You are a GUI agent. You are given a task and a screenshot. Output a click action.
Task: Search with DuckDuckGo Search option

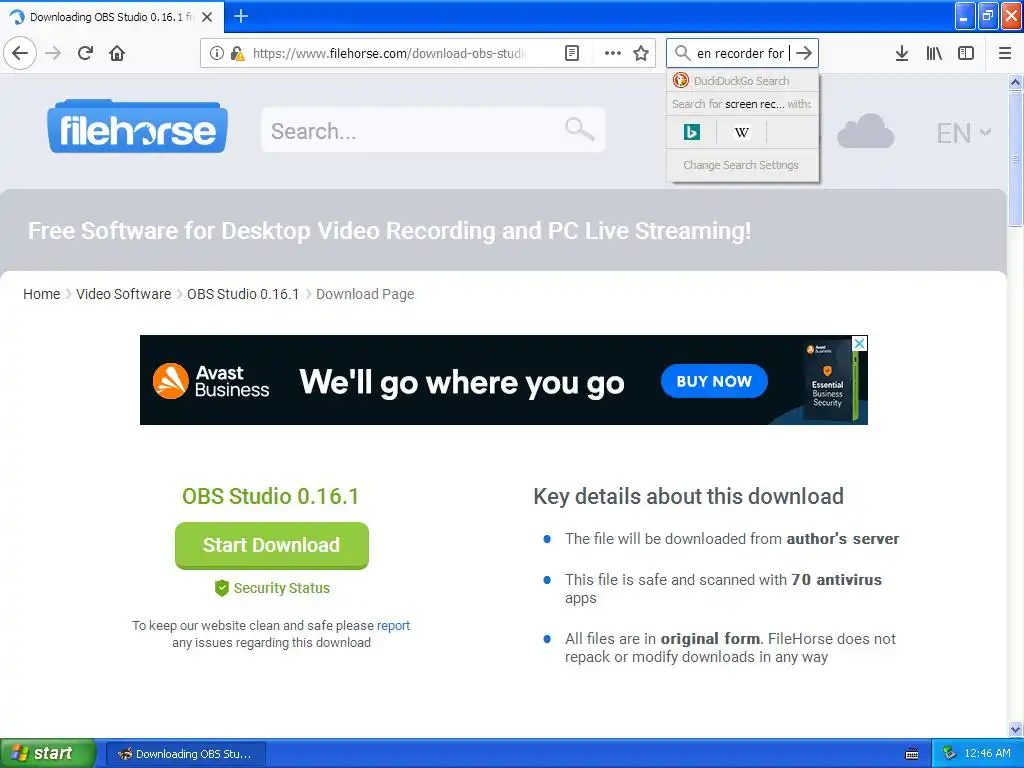pos(742,81)
